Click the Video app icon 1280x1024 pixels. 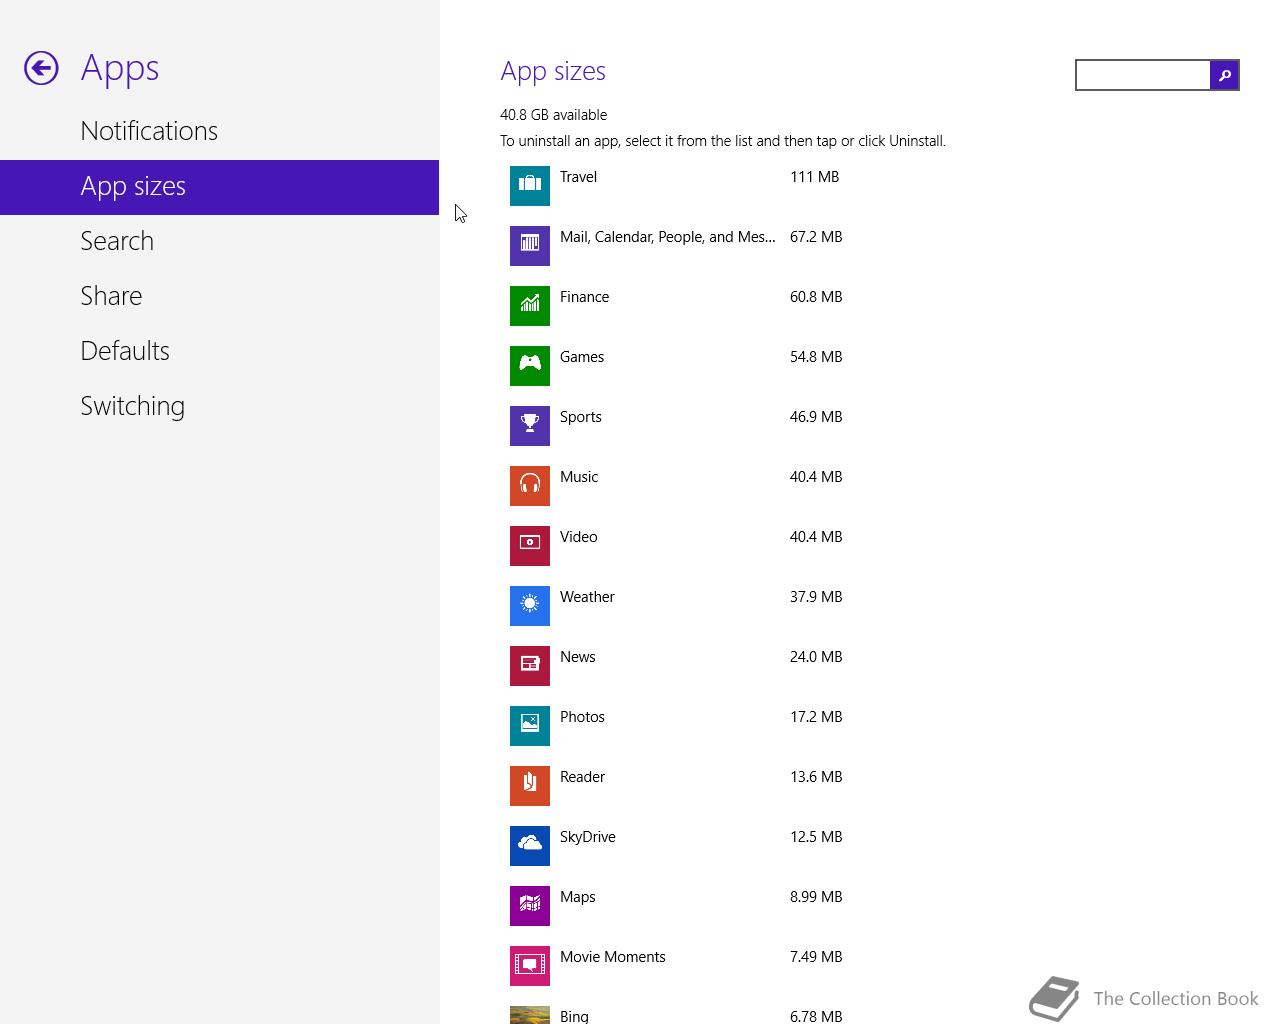[530, 546]
